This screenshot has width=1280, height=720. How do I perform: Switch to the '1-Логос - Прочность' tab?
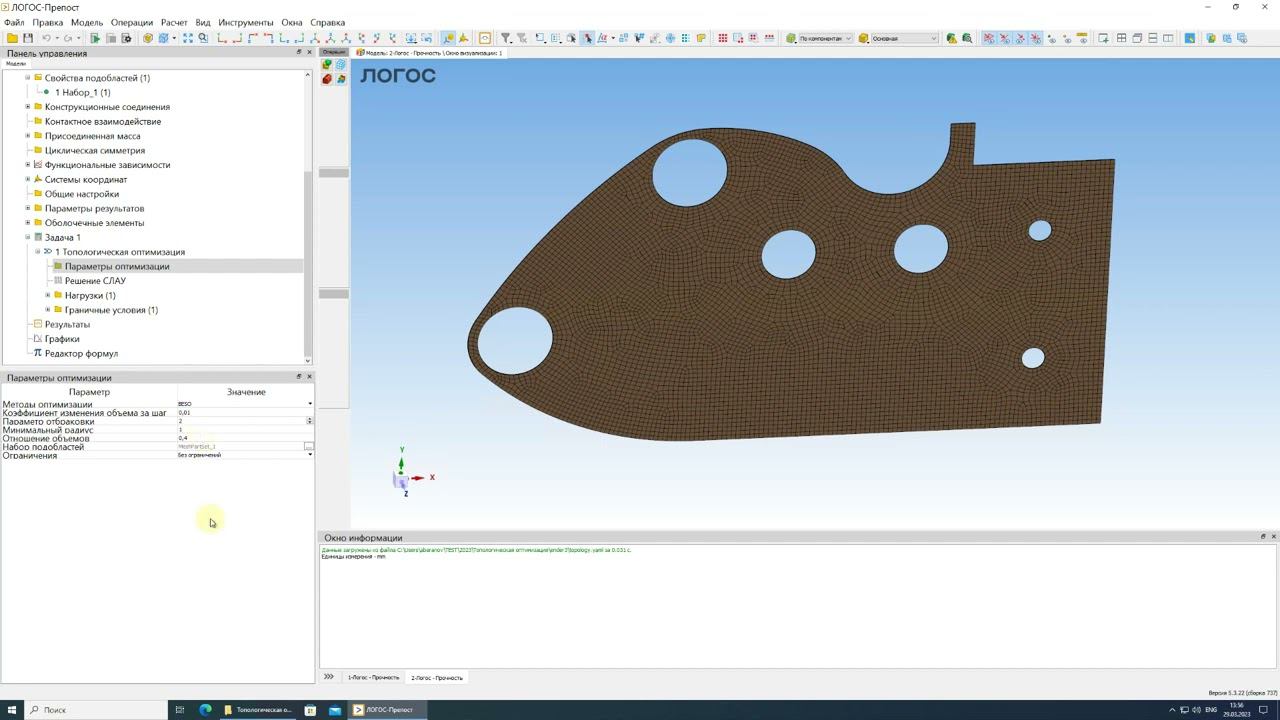point(373,678)
